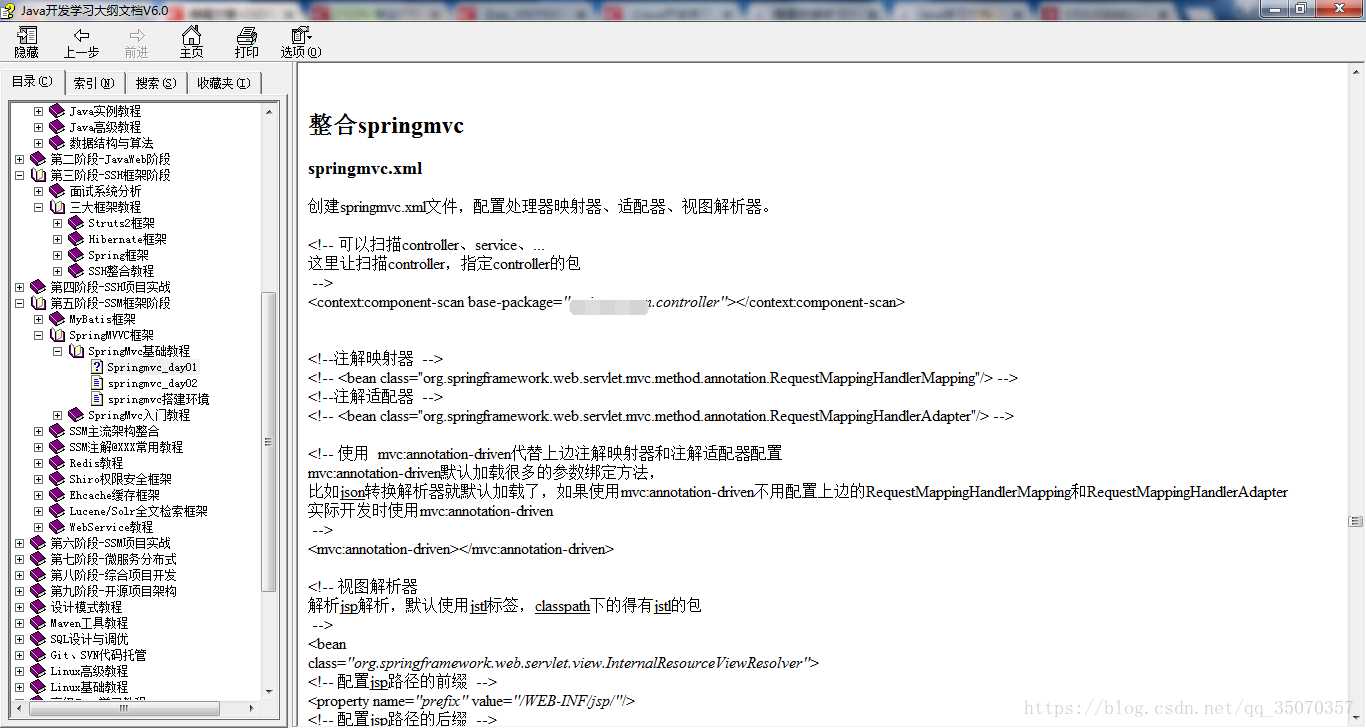The width and height of the screenshot is (1366, 728).
Task: Click book icon beside MyBatis框架
Action: (57, 319)
